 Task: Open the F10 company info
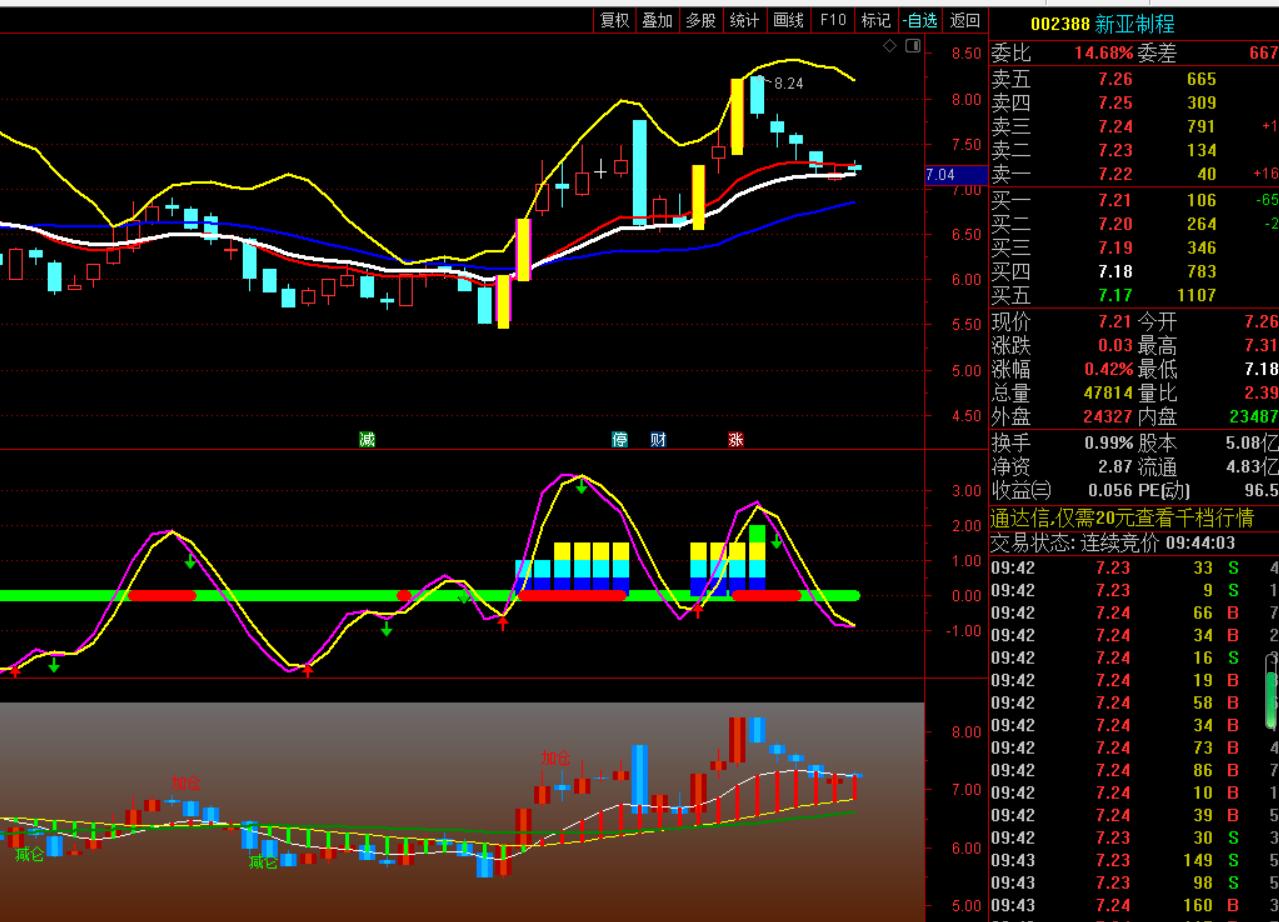pyautogui.click(x=833, y=20)
